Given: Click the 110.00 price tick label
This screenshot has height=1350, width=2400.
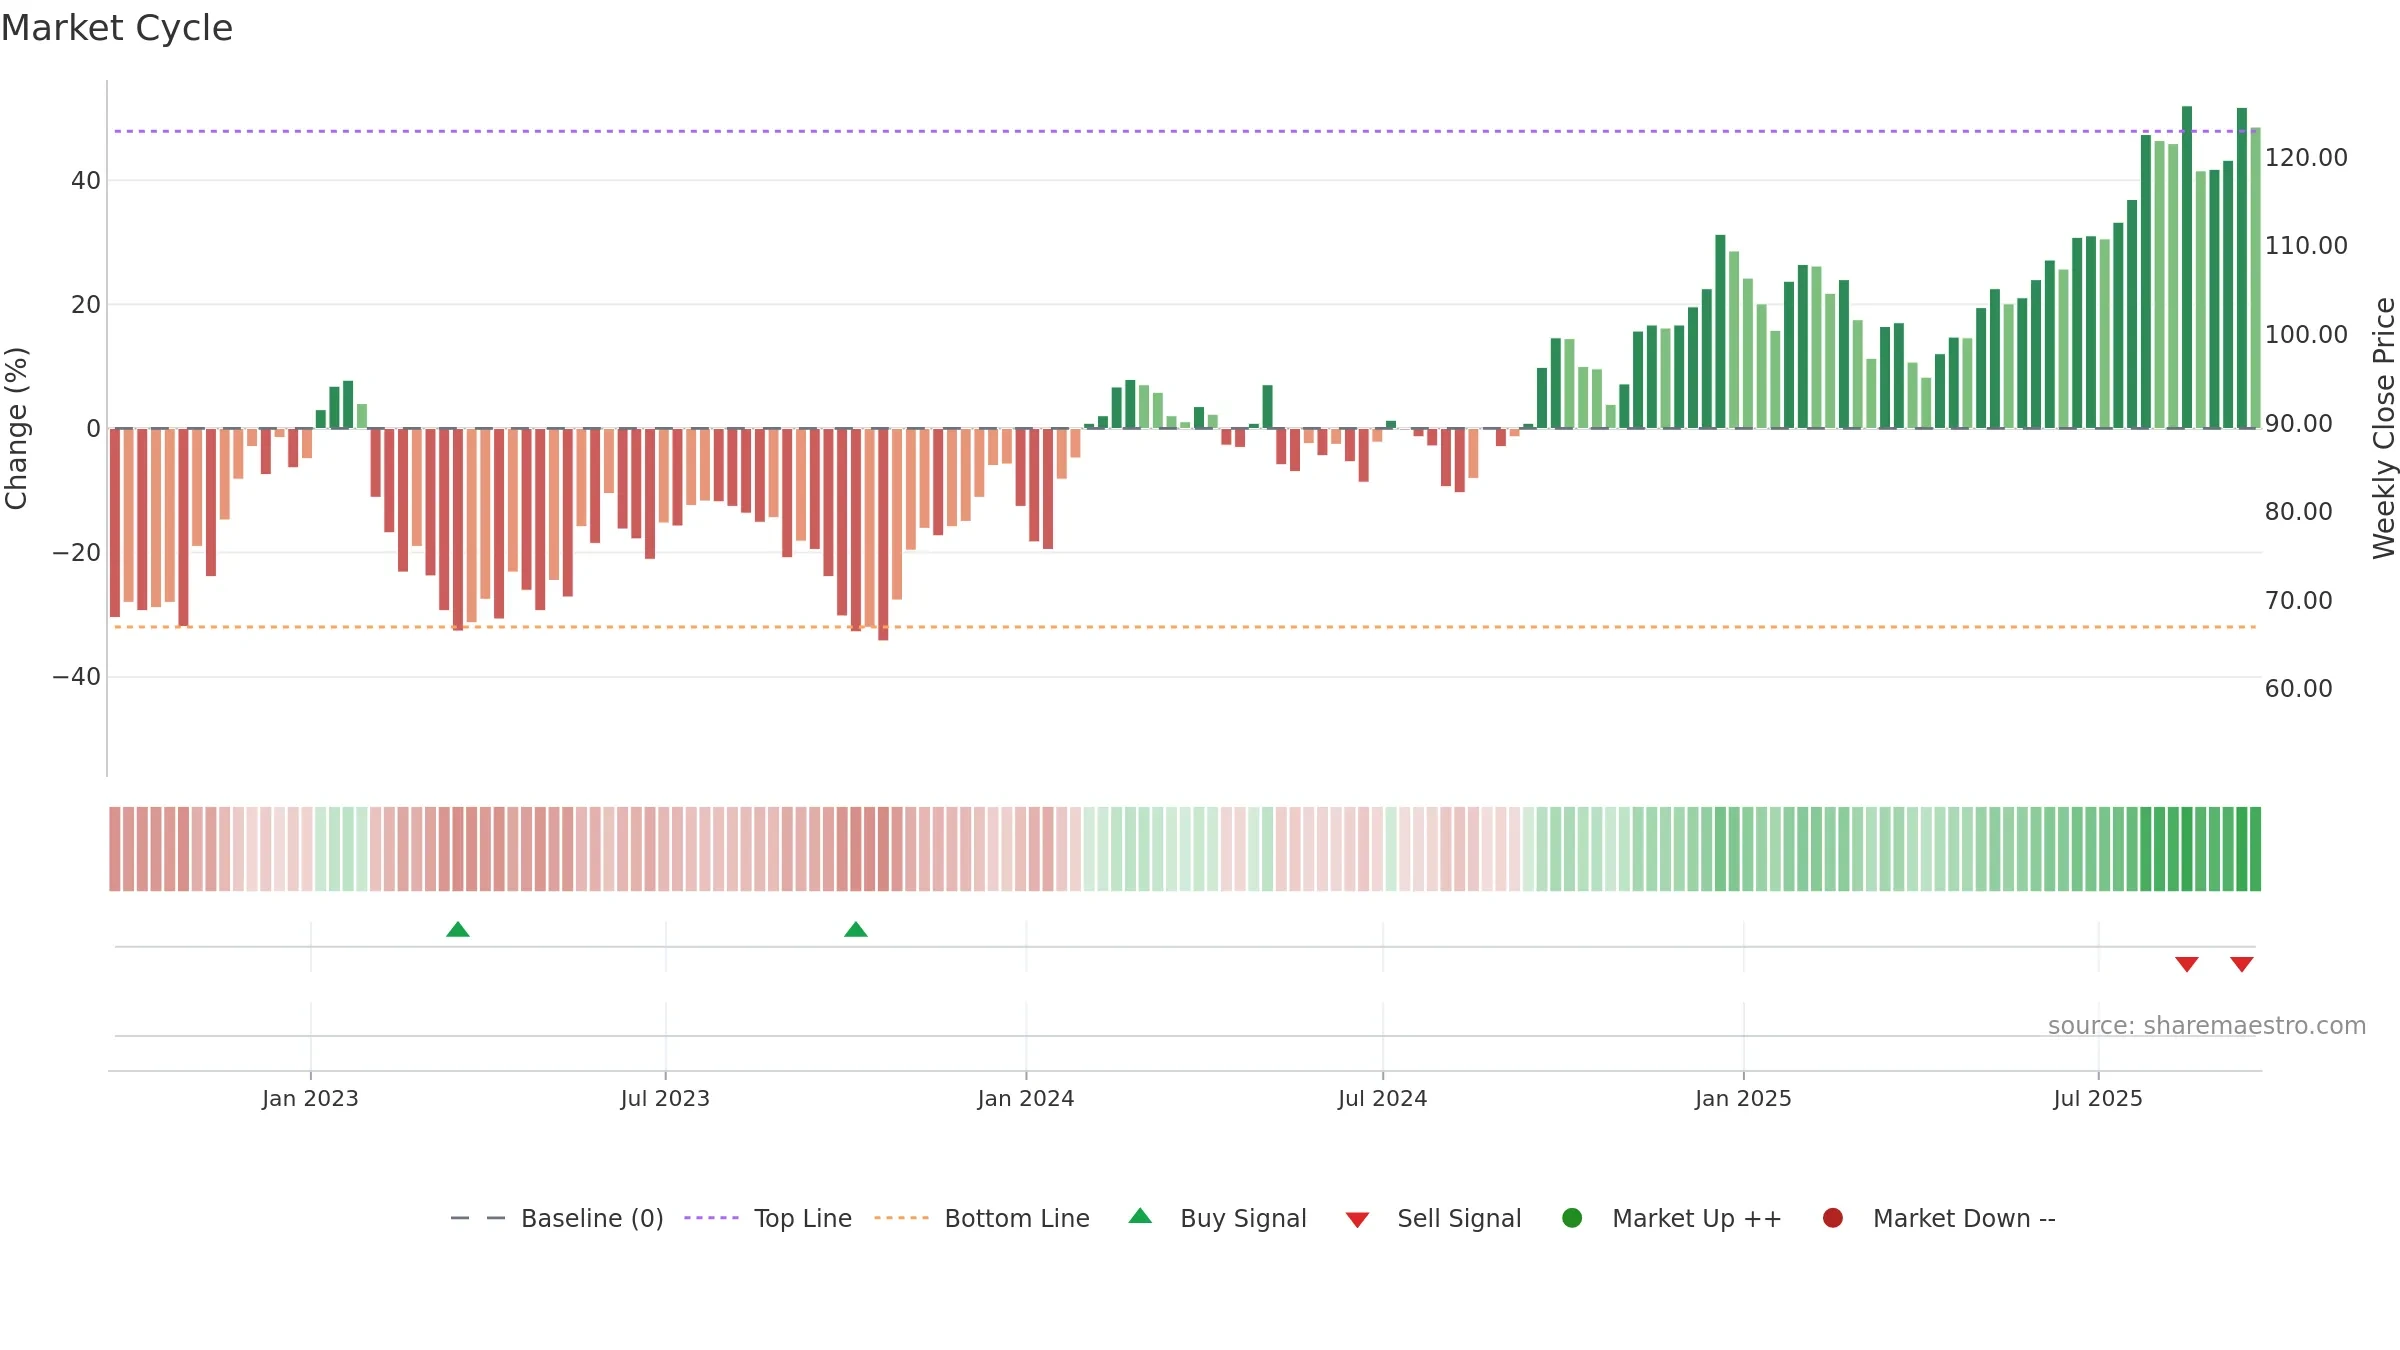Looking at the screenshot, I should (x=2306, y=245).
